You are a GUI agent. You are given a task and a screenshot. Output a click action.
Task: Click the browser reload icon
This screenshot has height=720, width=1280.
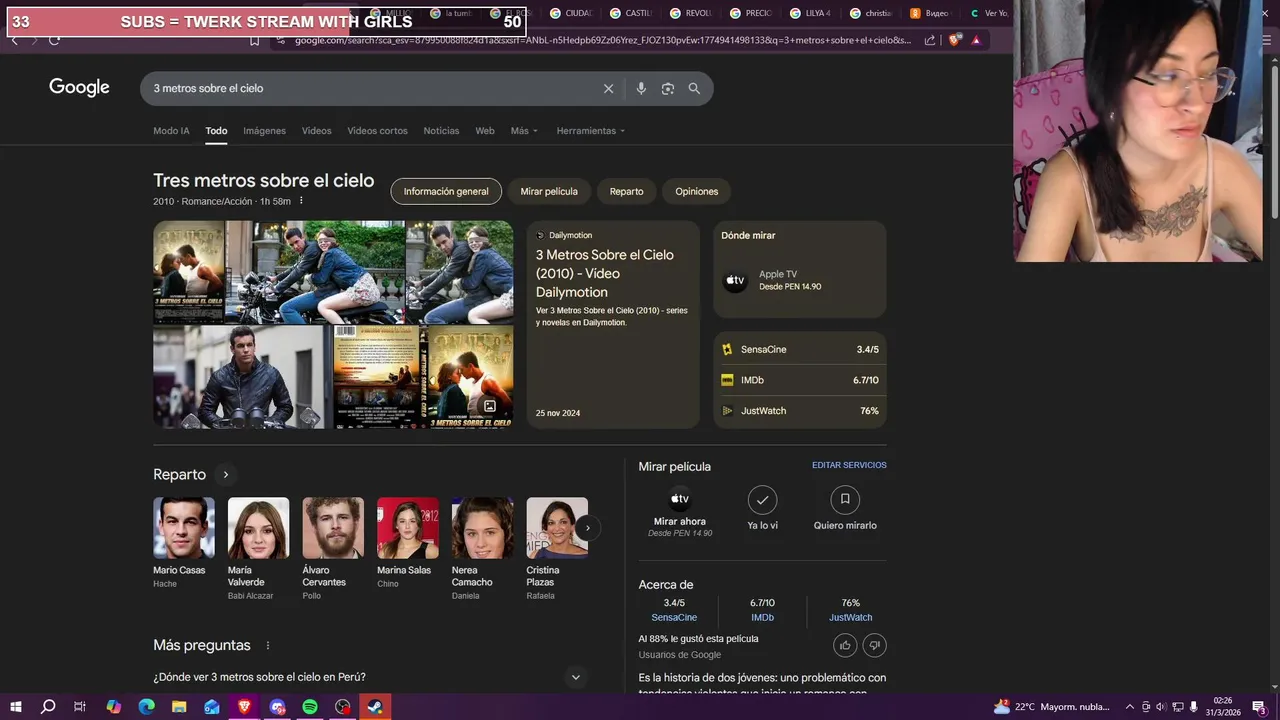[54, 40]
